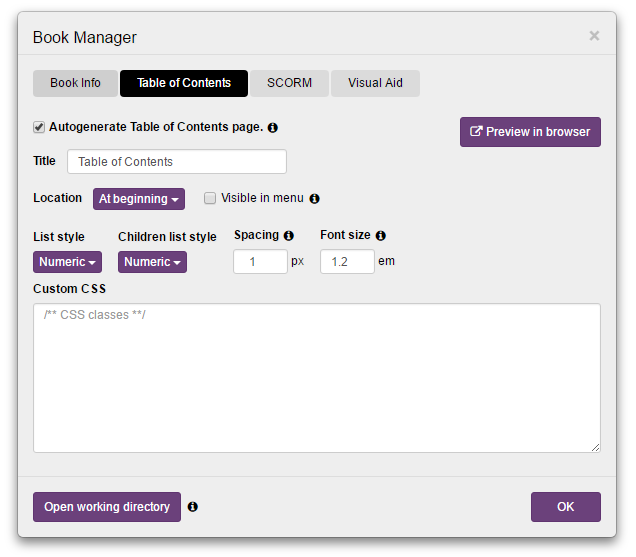Enable the Visible in menu checkbox
The image size is (636, 557).
[210, 198]
